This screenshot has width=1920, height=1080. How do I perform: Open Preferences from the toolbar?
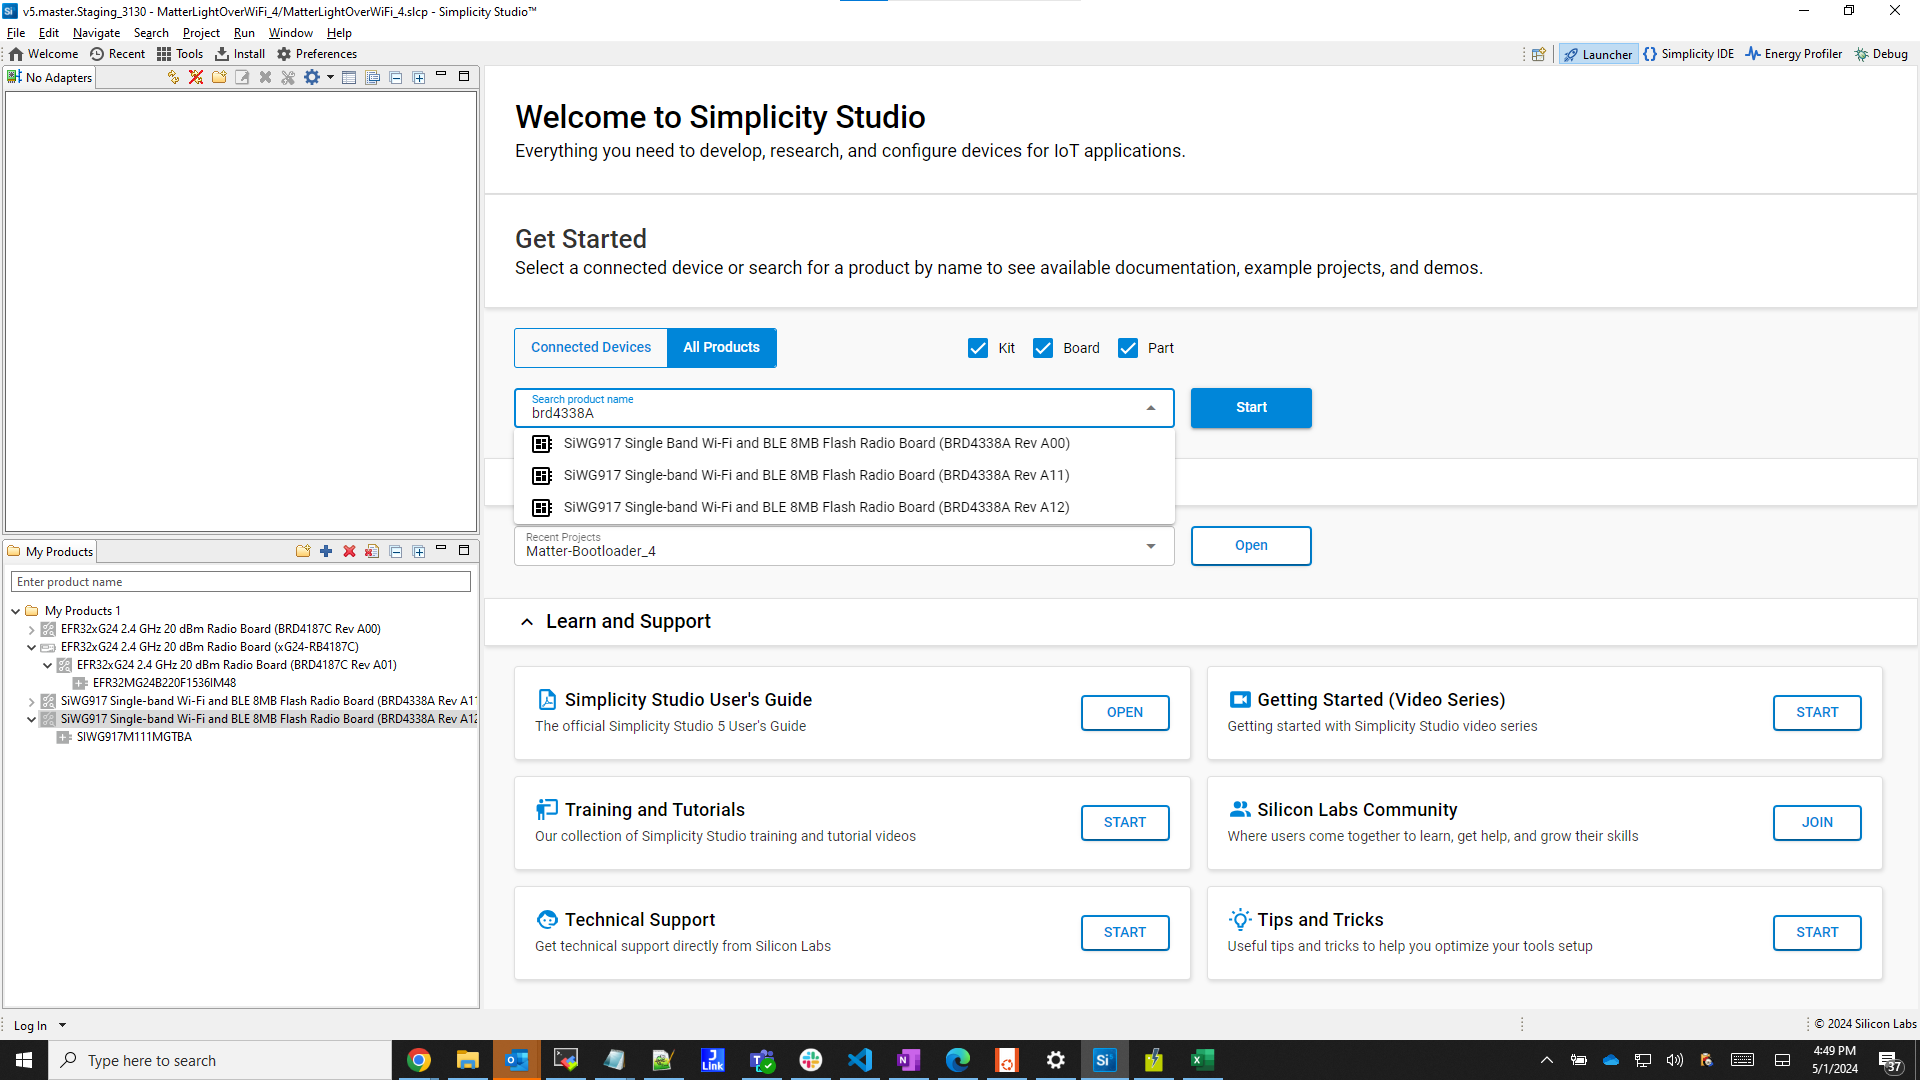click(317, 54)
